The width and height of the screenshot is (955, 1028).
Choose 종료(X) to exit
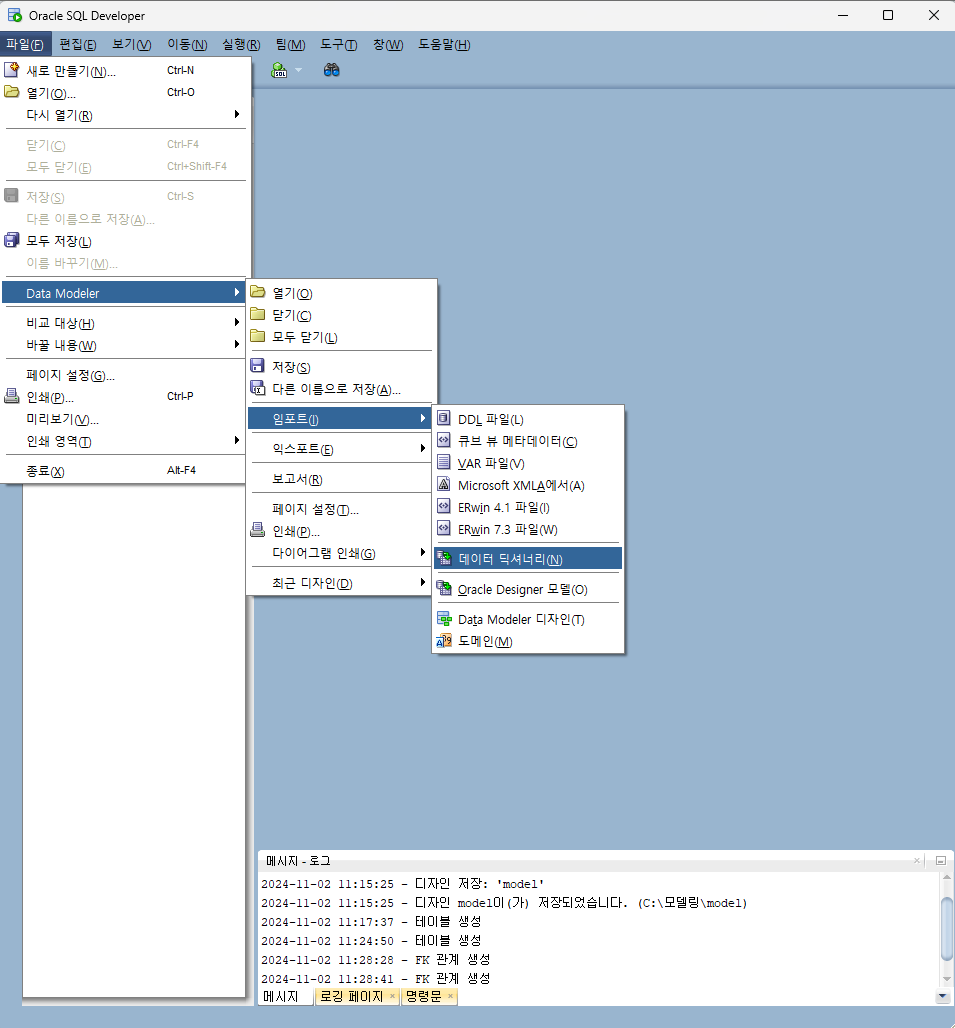(125, 470)
